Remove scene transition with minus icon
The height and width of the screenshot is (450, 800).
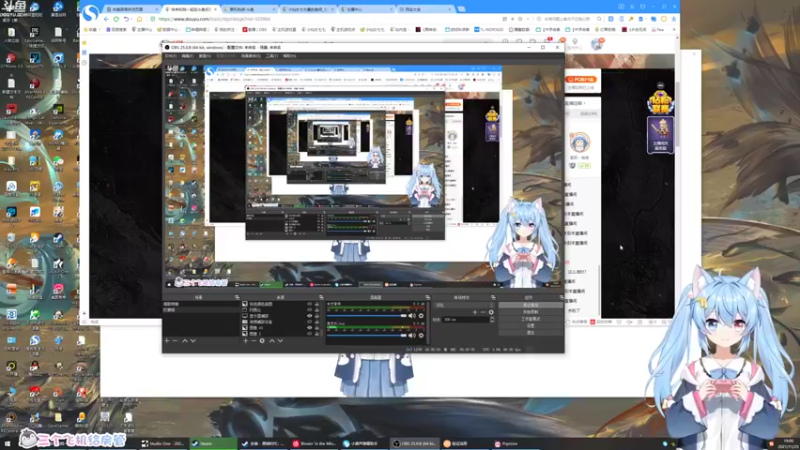[483, 312]
